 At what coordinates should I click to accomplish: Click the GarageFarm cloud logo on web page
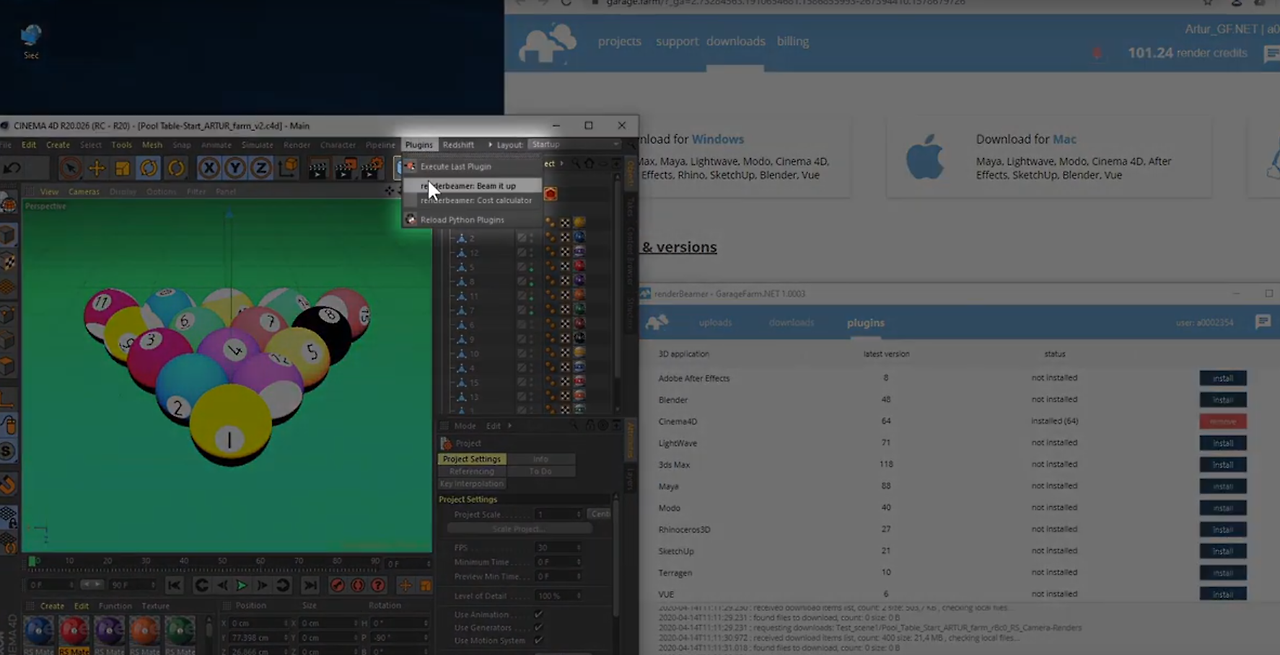(x=548, y=43)
